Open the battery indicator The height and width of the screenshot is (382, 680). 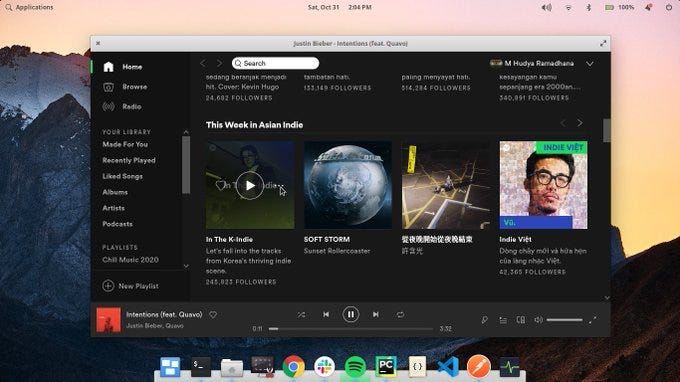click(x=619, y=7)
